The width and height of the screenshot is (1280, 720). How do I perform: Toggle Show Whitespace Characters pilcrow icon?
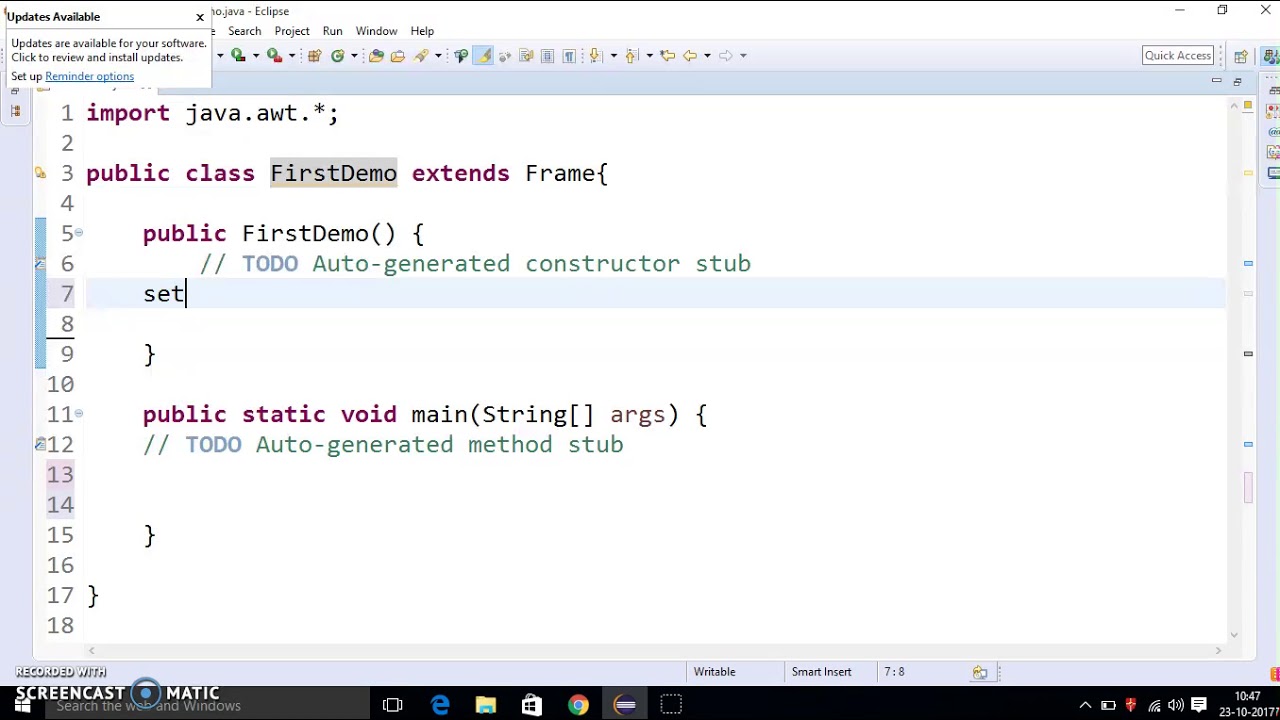(x=569, y=55)
